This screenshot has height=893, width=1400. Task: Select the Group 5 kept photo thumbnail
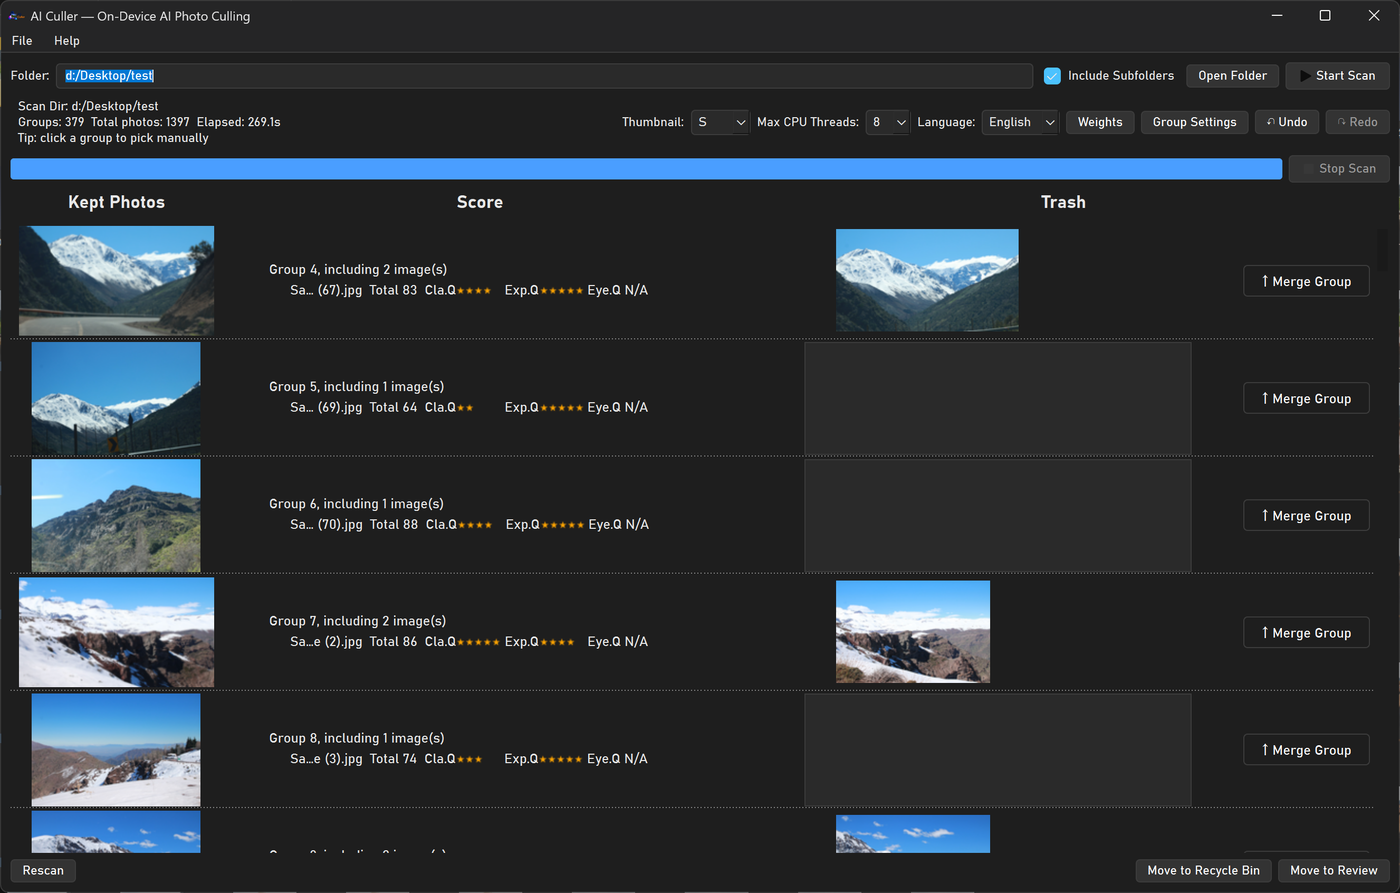click(116, 398)
